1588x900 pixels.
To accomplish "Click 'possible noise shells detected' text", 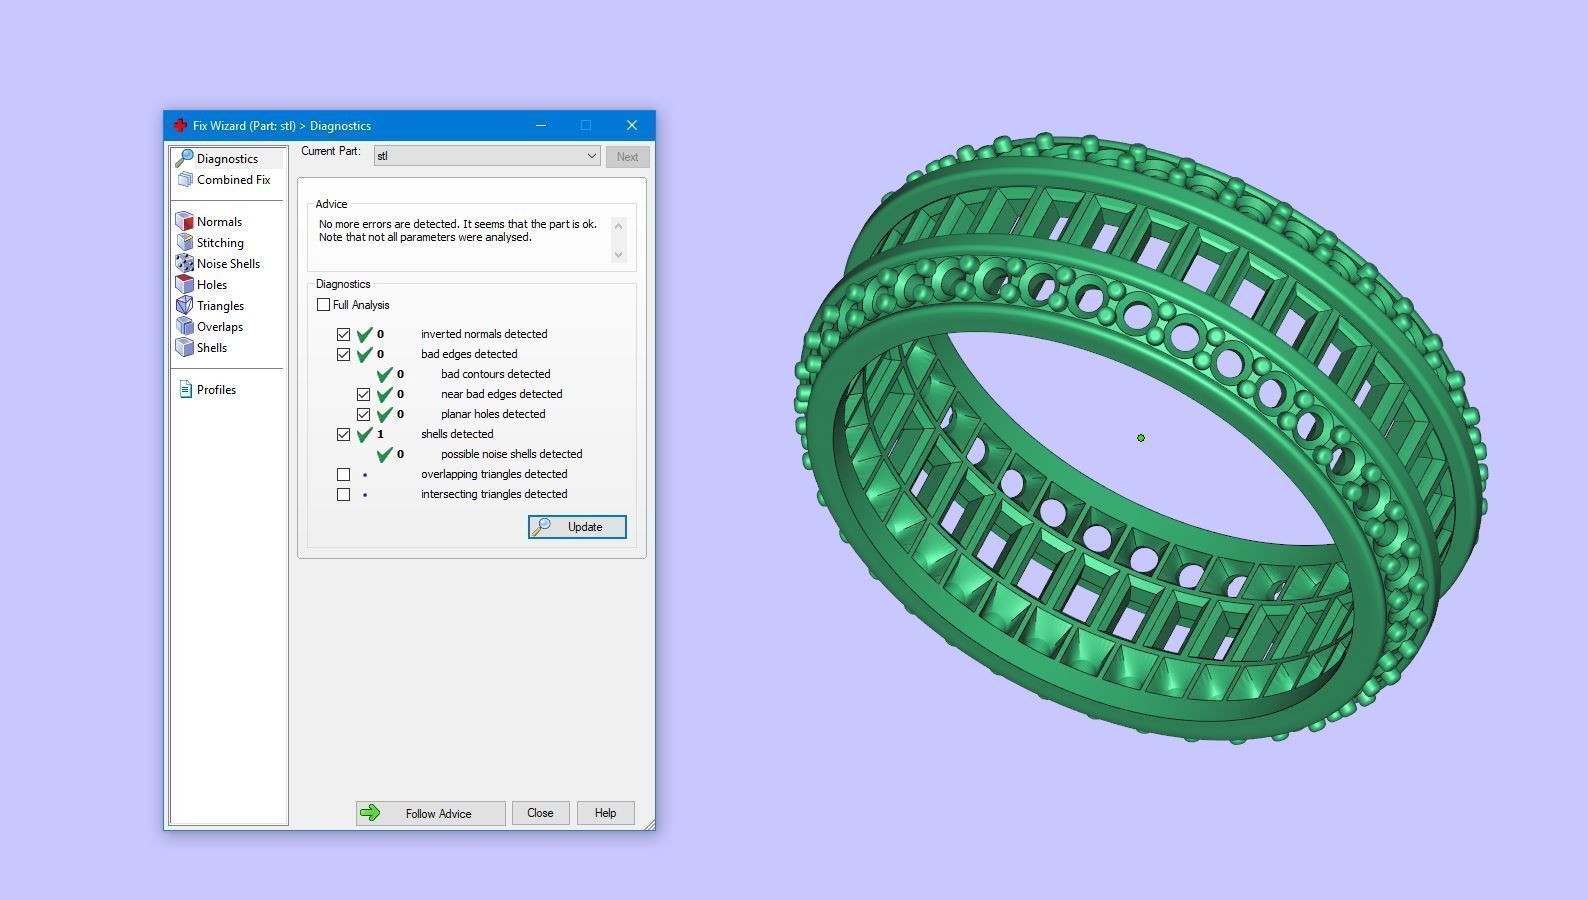I will coord(511,454).
